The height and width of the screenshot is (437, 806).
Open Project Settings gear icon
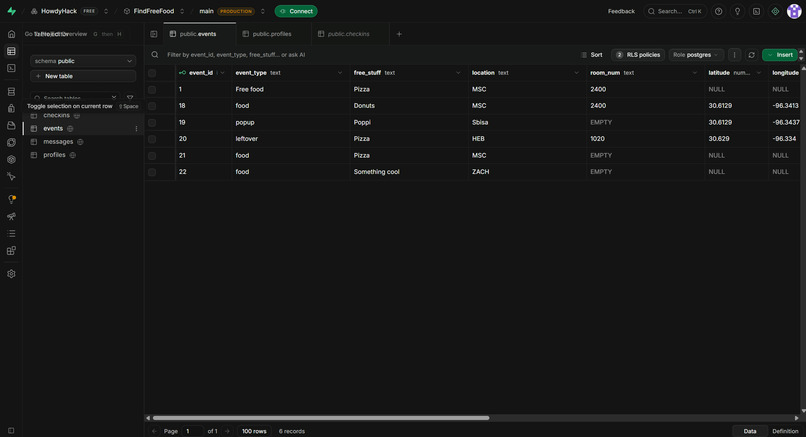pyautogui.click(x=11, y=274)
